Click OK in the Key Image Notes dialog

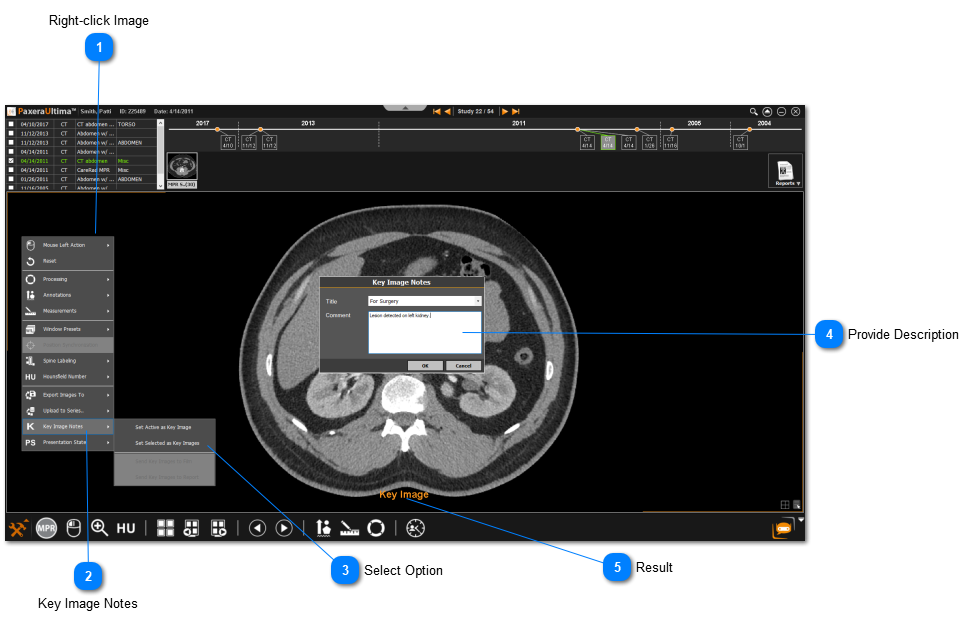424,365
